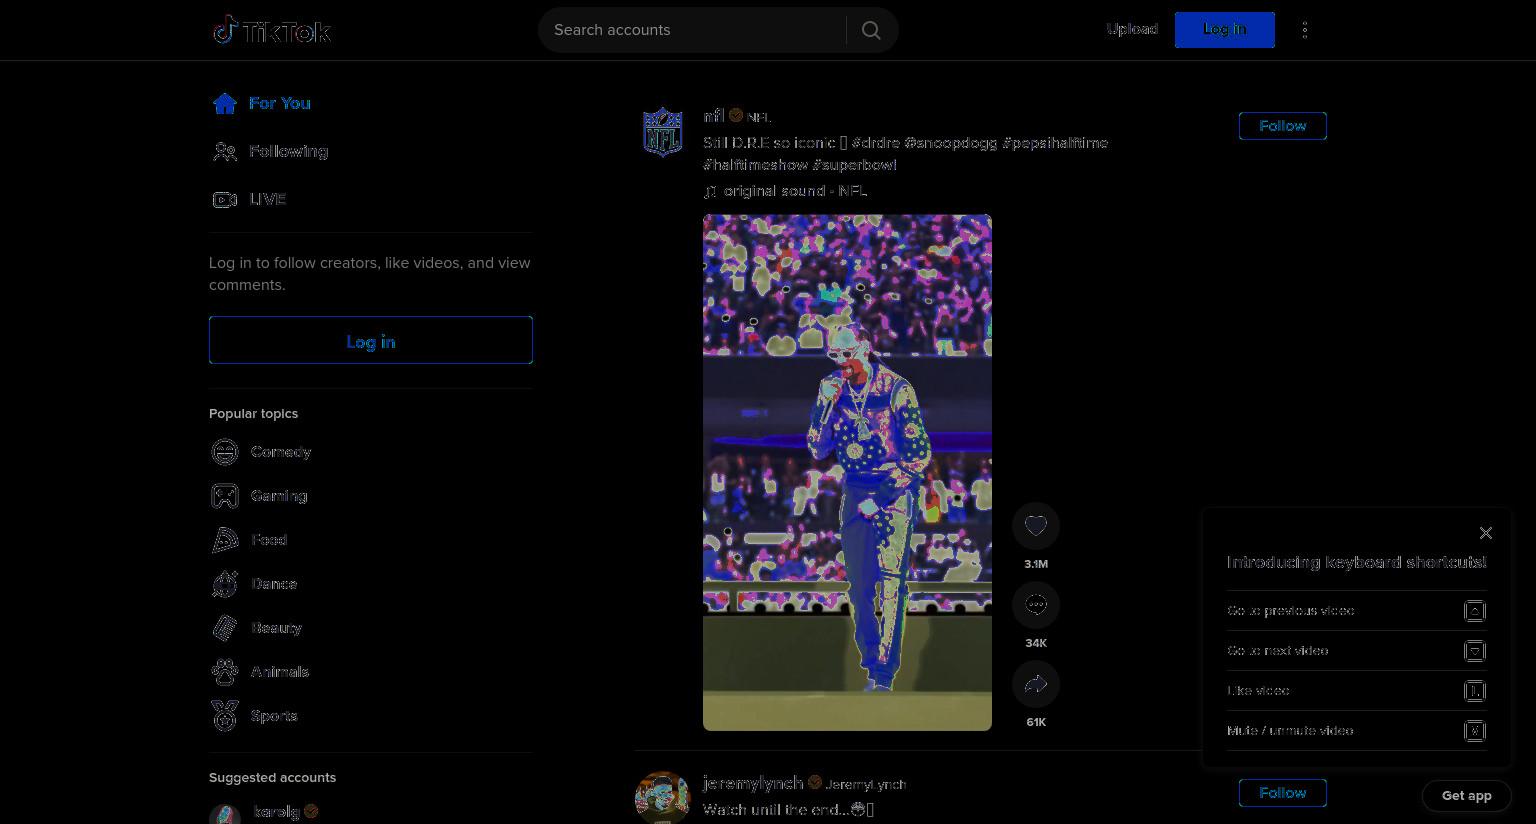Viewport: 1536px width, 824px height.
Task: Play the nfl halftime show video
Action: click(x=847, y=472)
